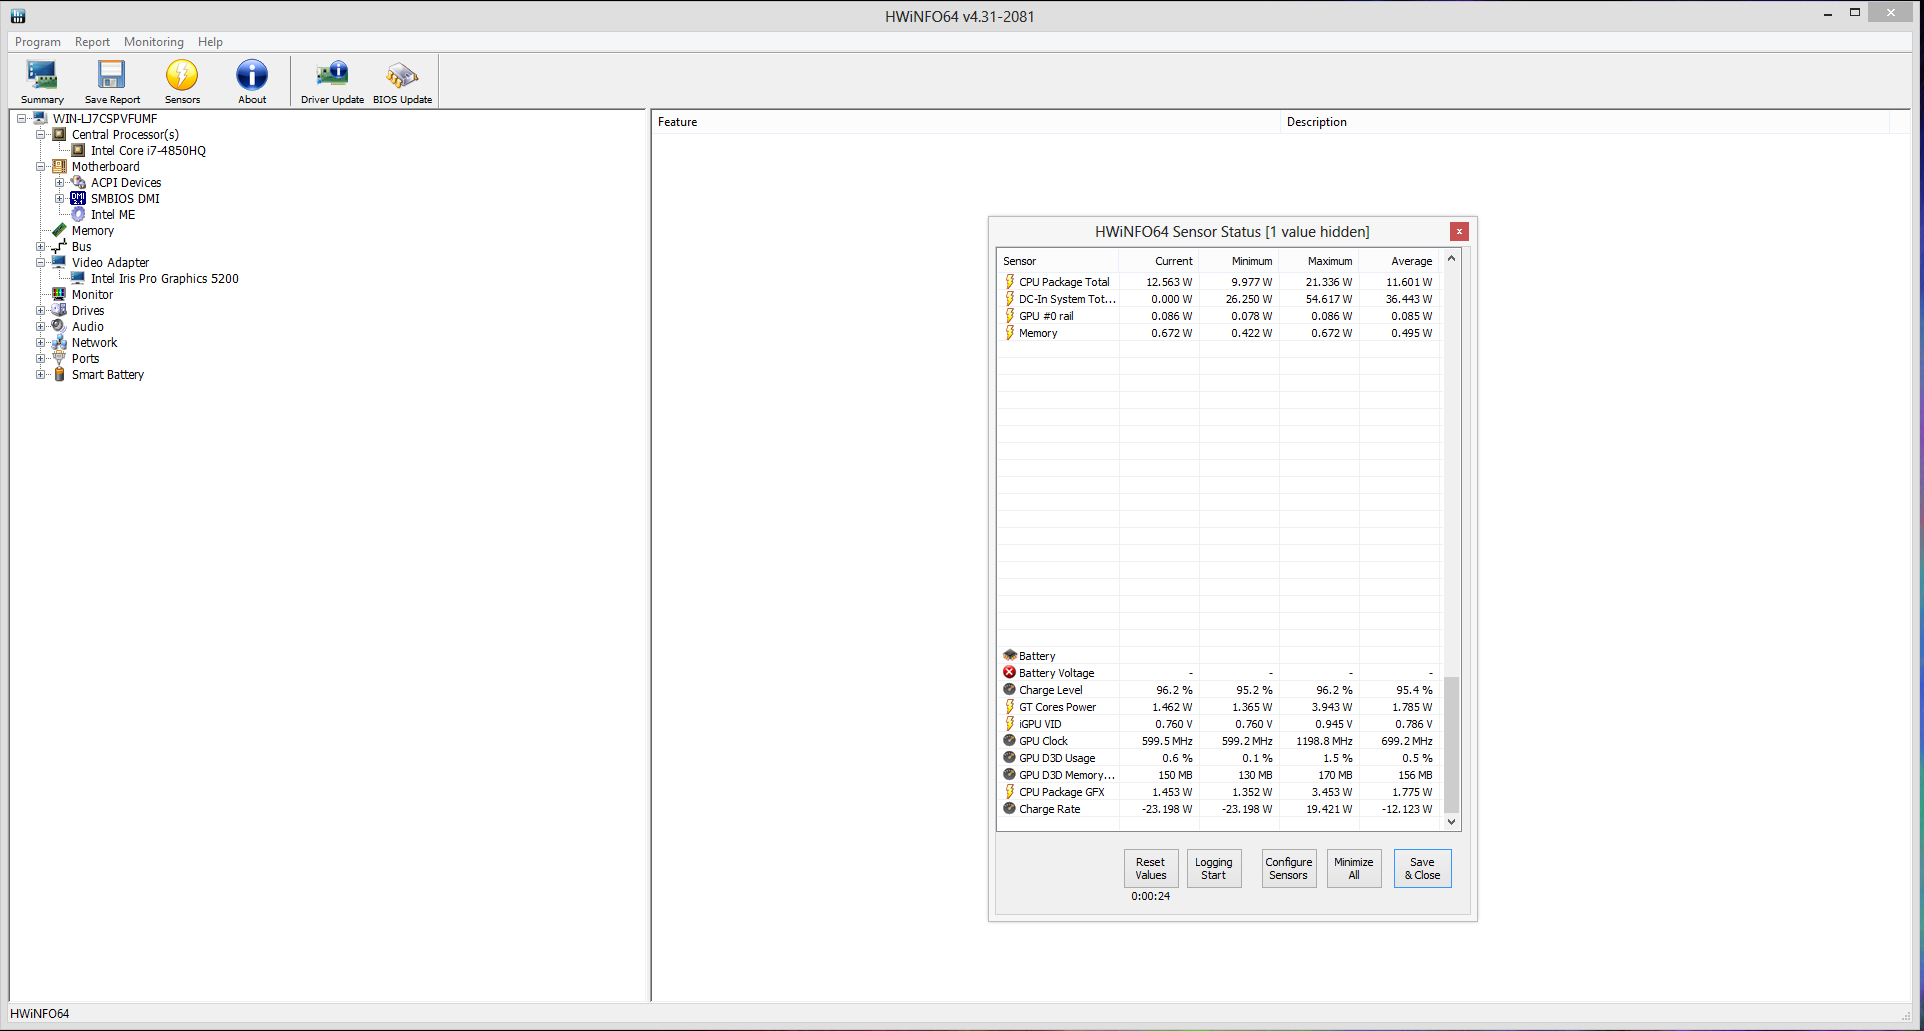The width and height of the screenshot is (1924, 1031).
Task: Expand the Network tree node
Action: [40, 343]
